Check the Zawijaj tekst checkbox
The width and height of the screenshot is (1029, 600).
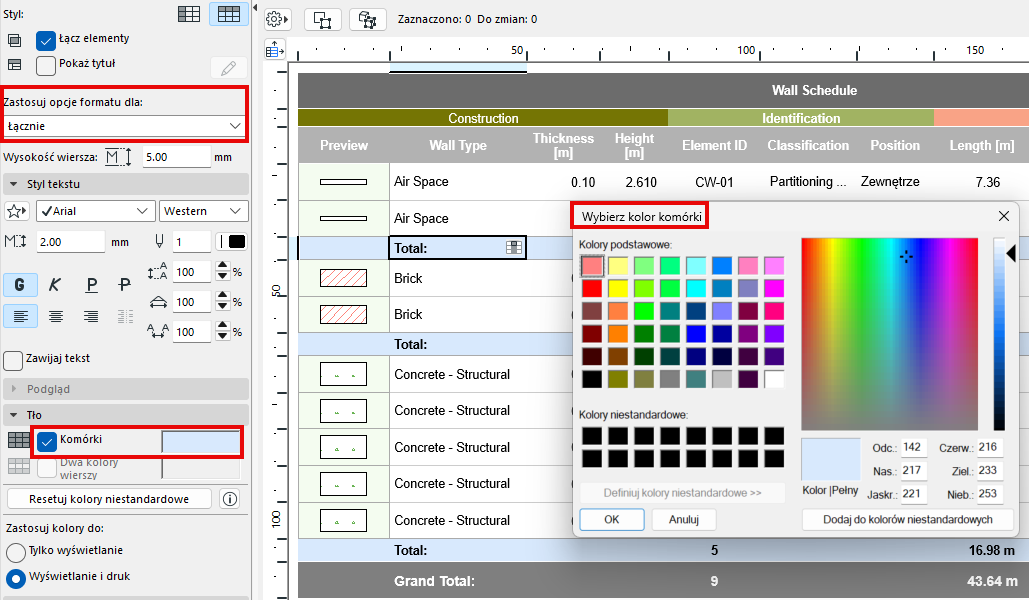13,360
